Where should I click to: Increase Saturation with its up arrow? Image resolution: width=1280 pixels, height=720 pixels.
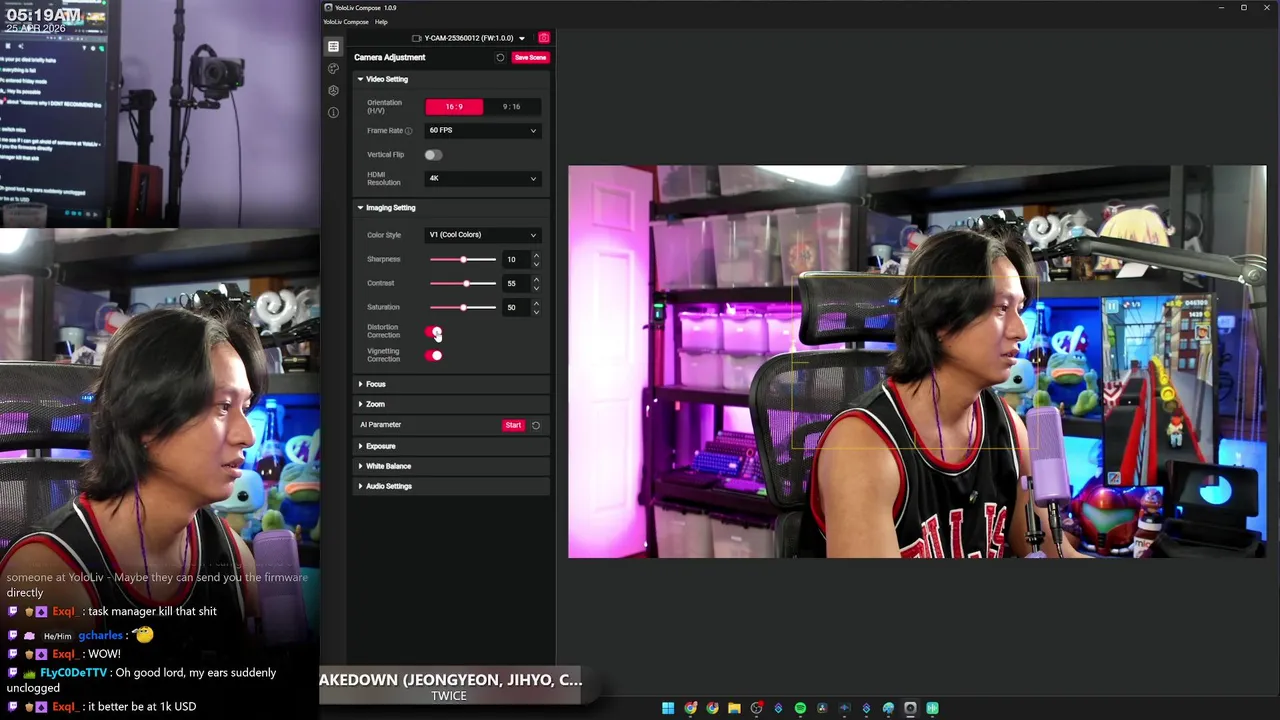click(536, 303)
